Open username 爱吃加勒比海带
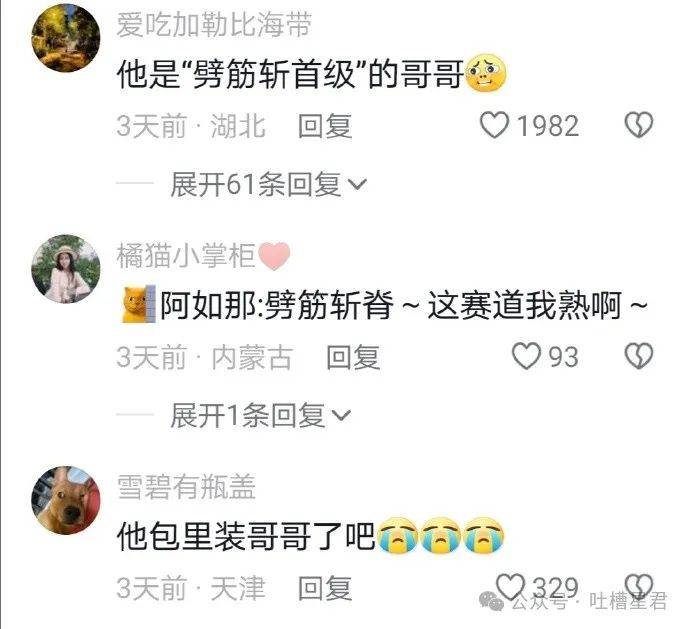 tap(214, 25)
